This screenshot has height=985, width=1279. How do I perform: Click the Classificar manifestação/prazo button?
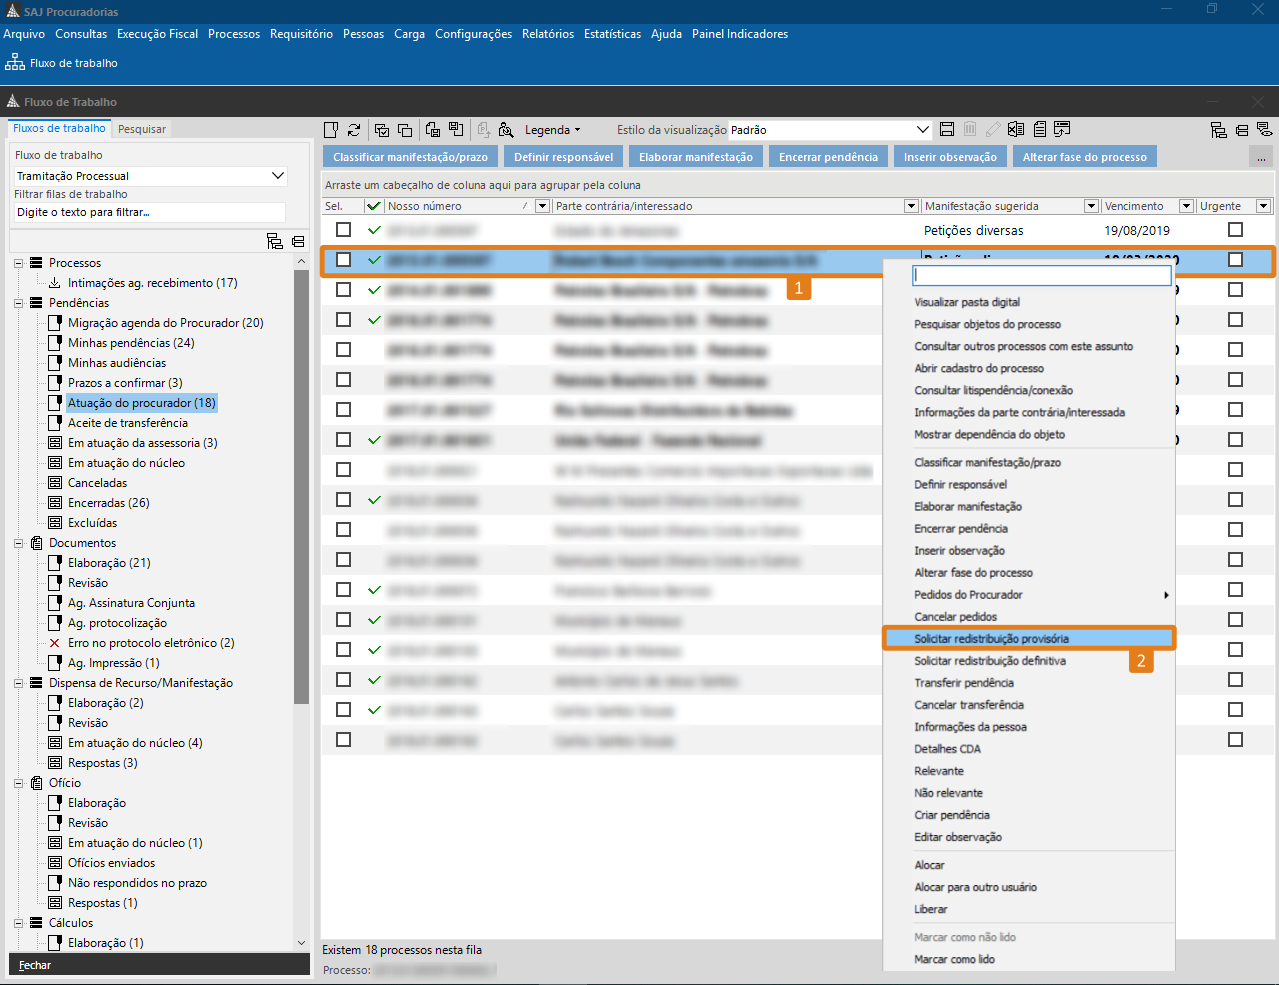[x=410, y=157]
